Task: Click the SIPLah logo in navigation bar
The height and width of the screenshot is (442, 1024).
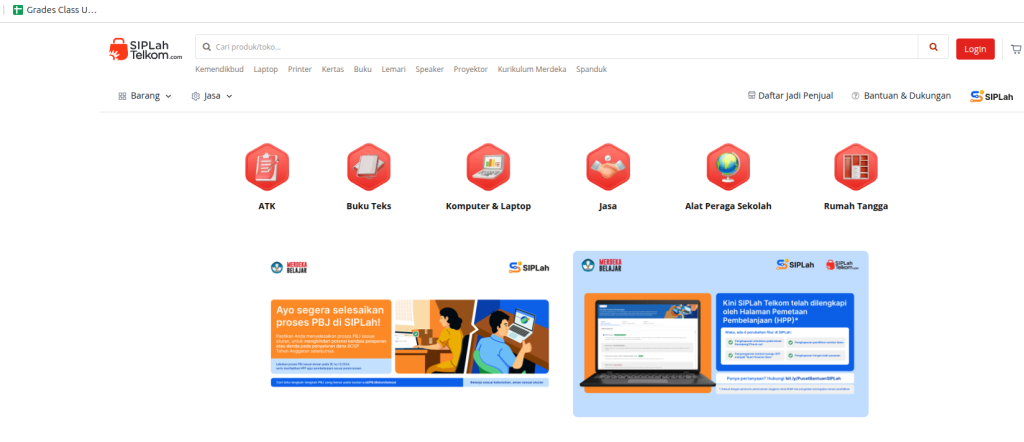Action: tap(991, 97)
